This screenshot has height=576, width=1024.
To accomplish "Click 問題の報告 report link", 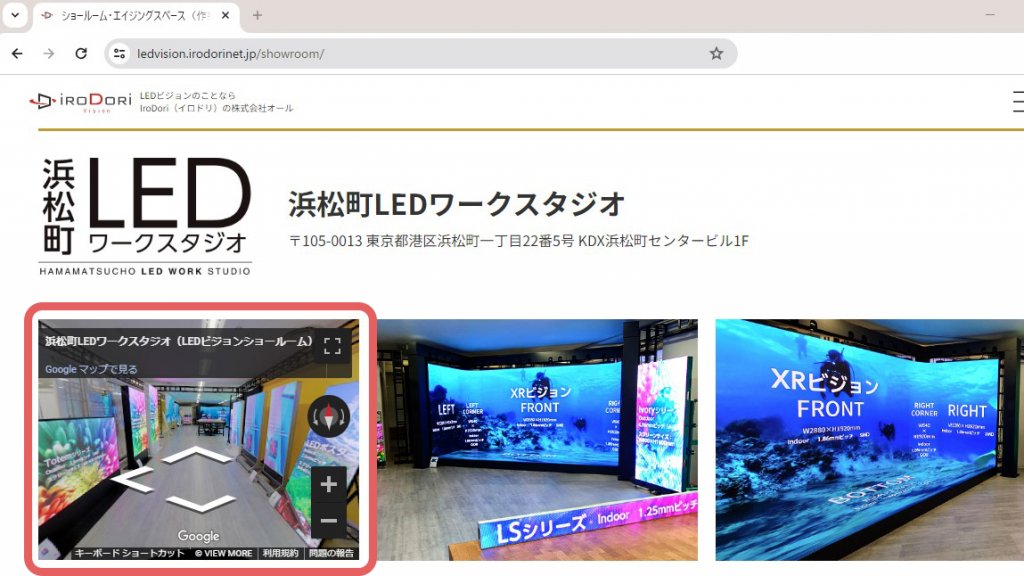I will pyautogui.click(x=331, y=553).
